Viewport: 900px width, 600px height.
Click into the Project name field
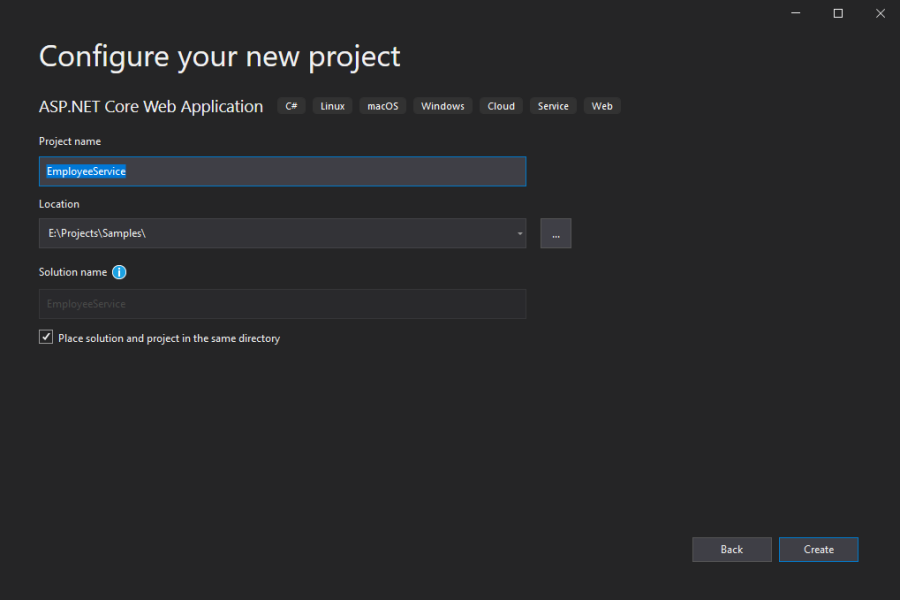click(x=282, y=171)
